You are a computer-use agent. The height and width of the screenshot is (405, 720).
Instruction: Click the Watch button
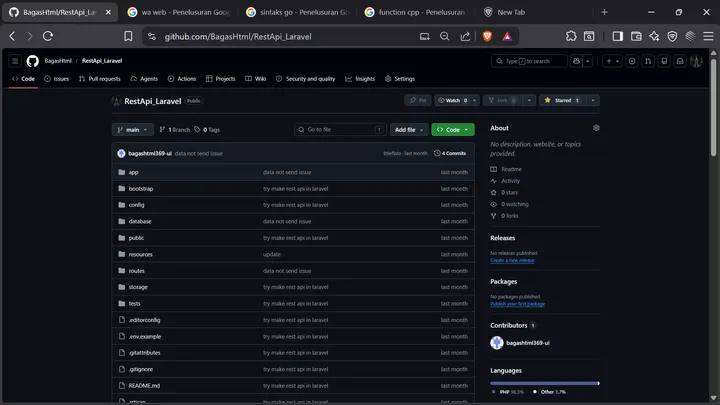[x=452, y=100]
